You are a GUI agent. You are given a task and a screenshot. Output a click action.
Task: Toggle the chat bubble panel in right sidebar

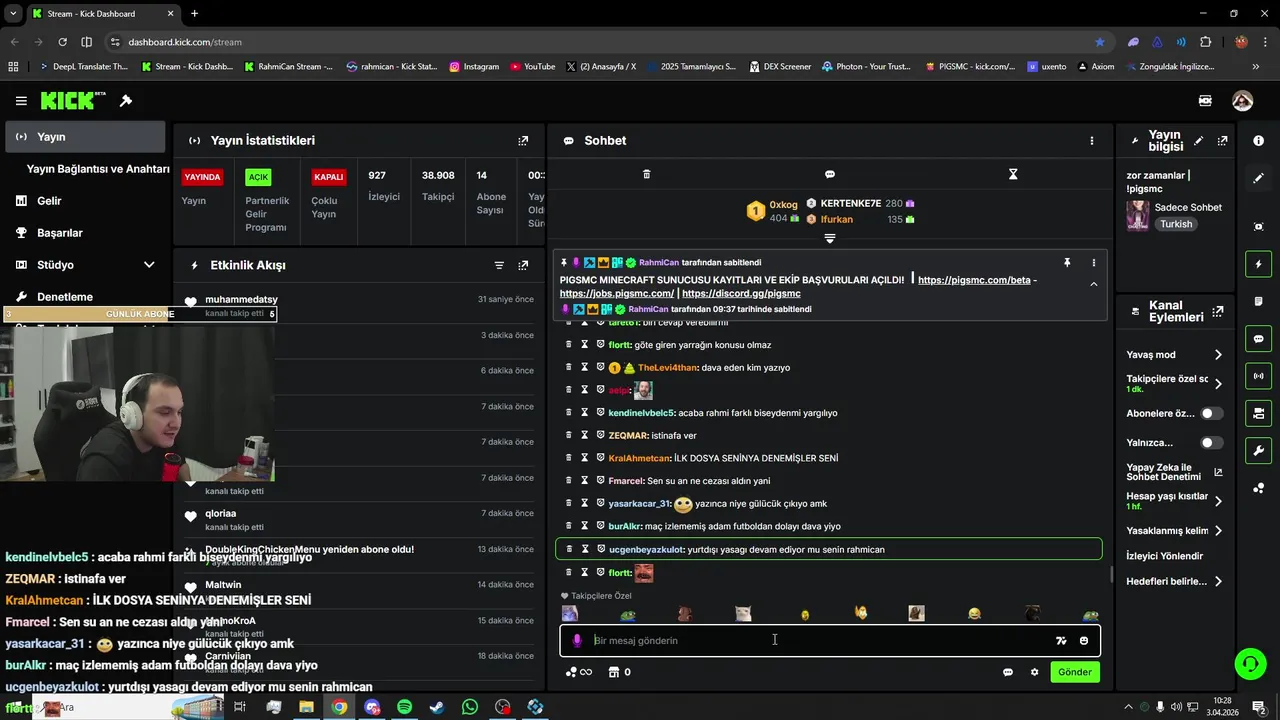click(1258, 339)
